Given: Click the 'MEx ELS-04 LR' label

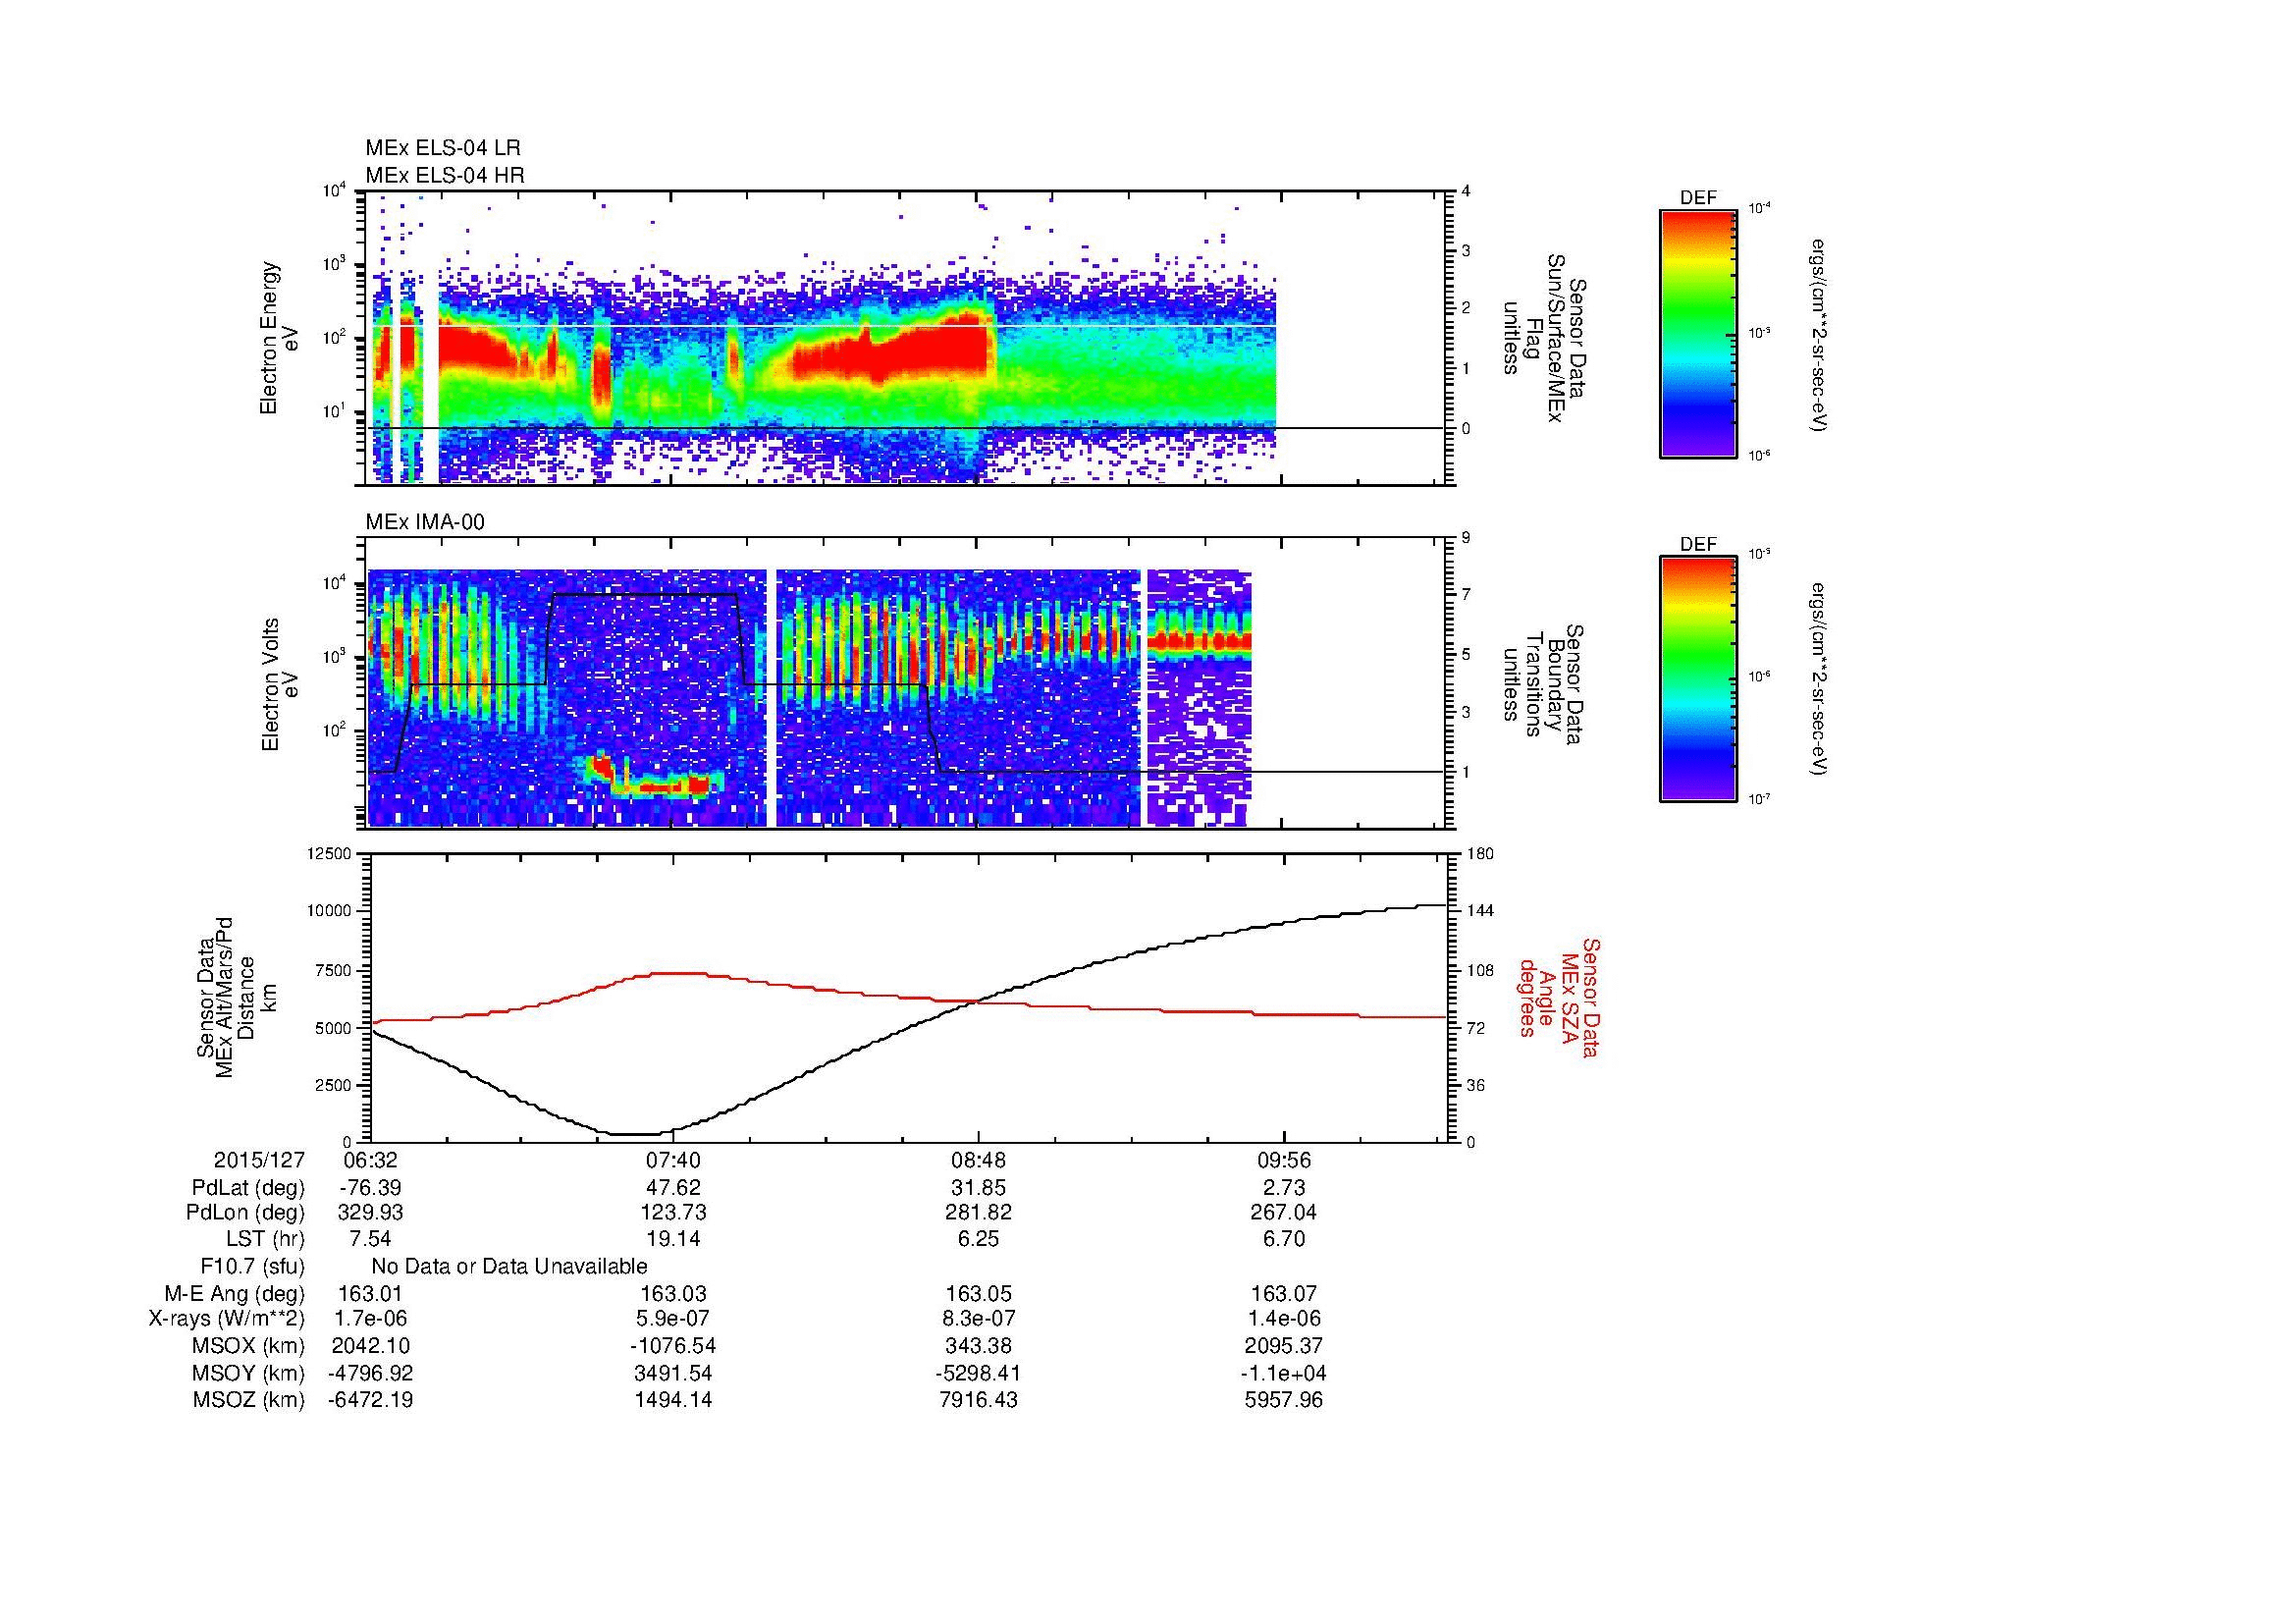Looking at the screenshot, I should pos(442,148).
